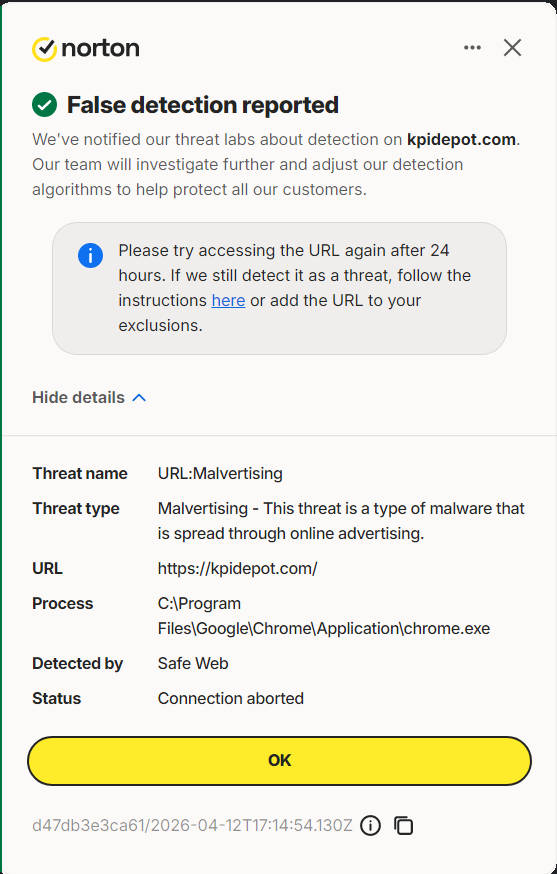Click the False detection reported heading

[x=203, y=105]
